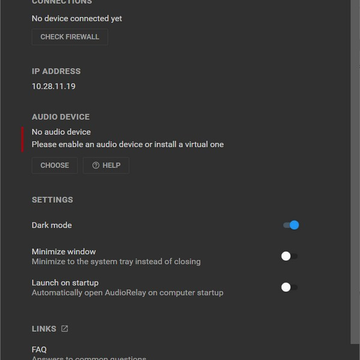This screenshot has width=360, height=360.
Task: Enable Minimize window toggle
Action: pyautogui.click(x=289, y=256)
